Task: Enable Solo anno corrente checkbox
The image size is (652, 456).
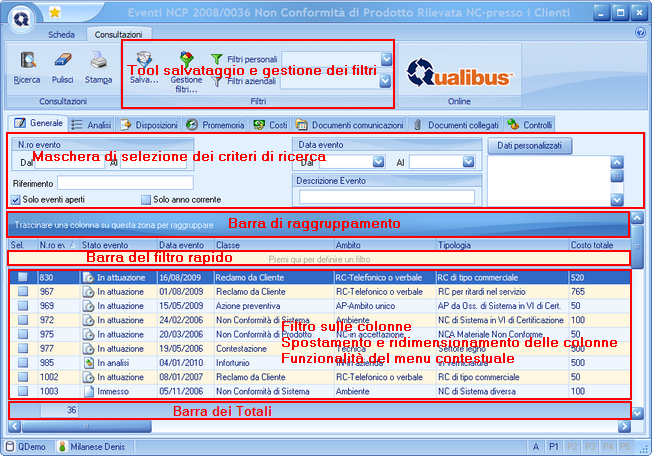Action: [146, 200]
